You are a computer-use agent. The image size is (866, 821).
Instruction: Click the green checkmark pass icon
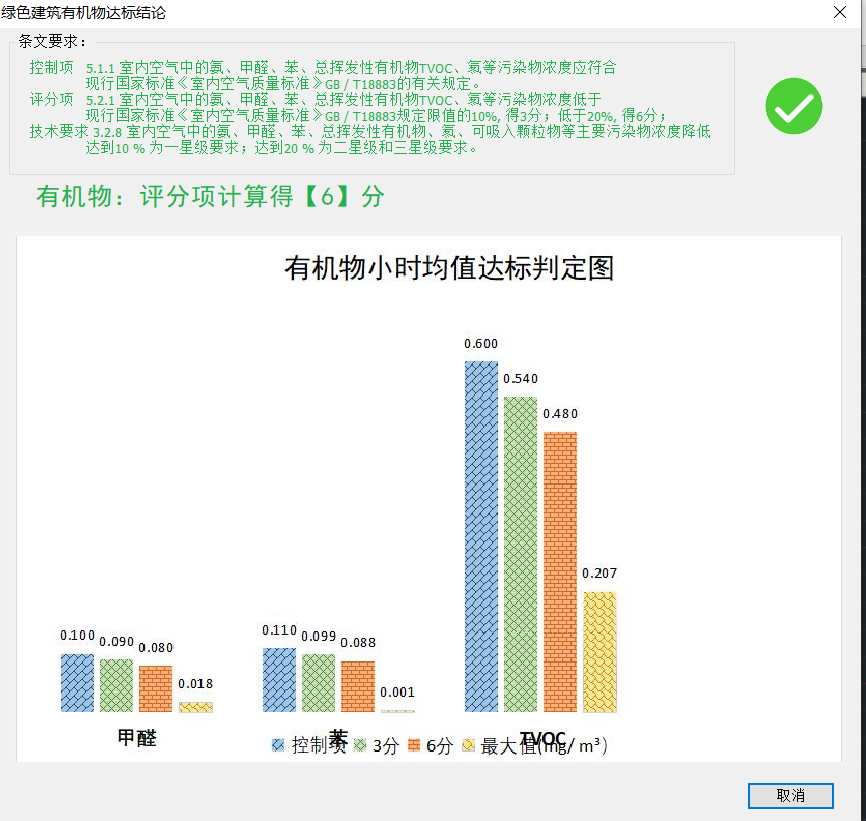click(794, 106)
